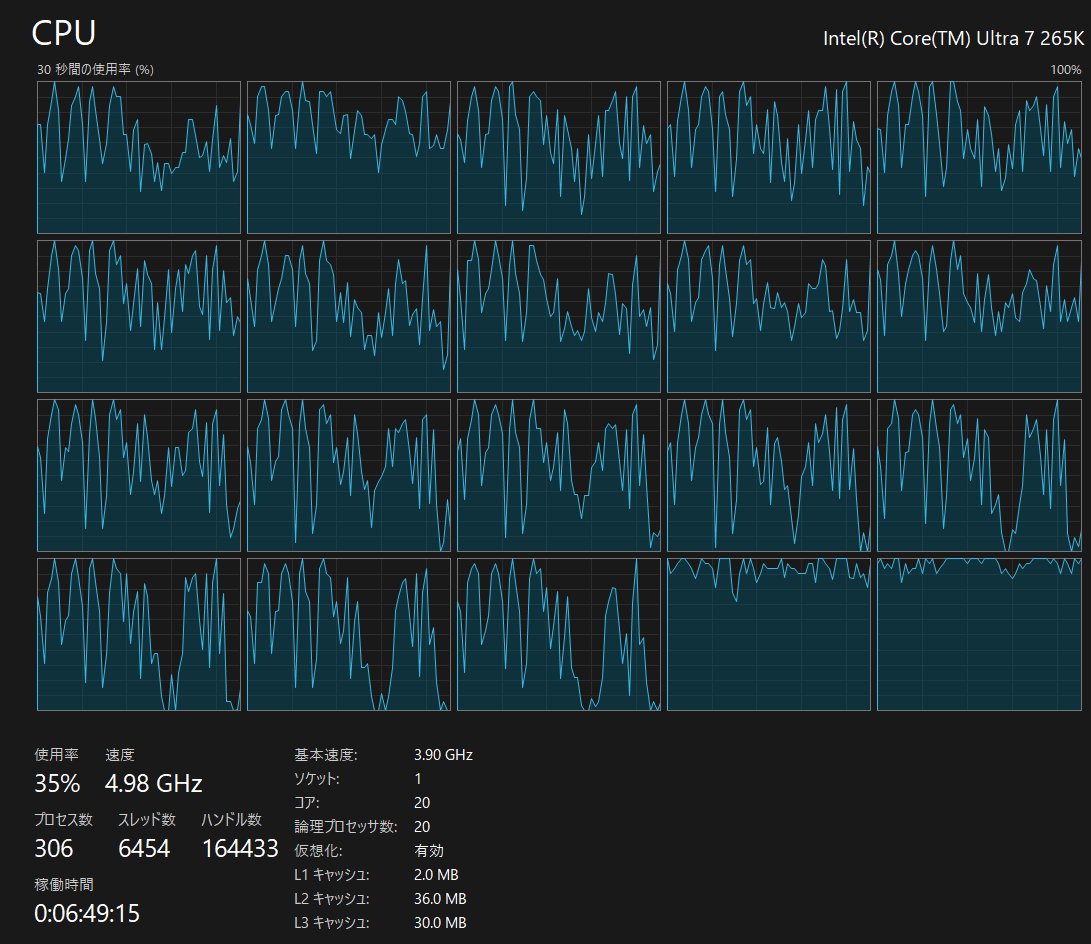Click the 0:06:49:15 uptime value
This screenshot has height=944, width=1091.
click(87, 913)
